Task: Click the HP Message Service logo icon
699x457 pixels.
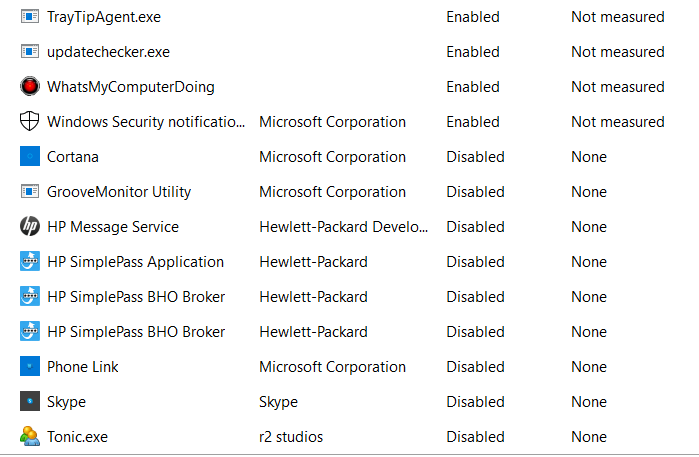Action: point(29,227)
